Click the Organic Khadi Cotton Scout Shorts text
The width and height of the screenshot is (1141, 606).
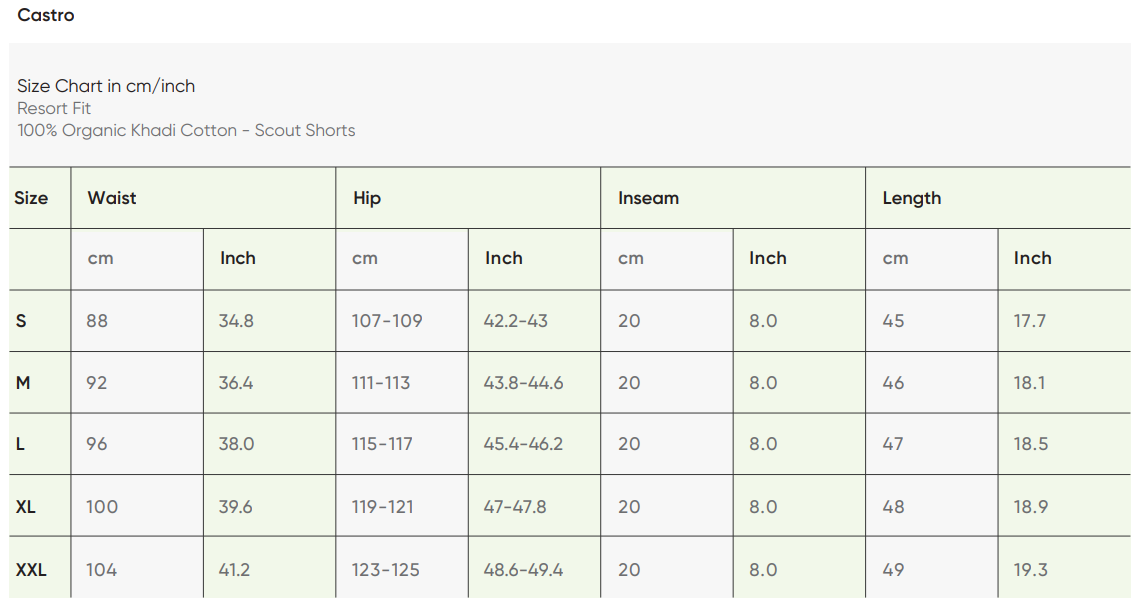[186, 130]
